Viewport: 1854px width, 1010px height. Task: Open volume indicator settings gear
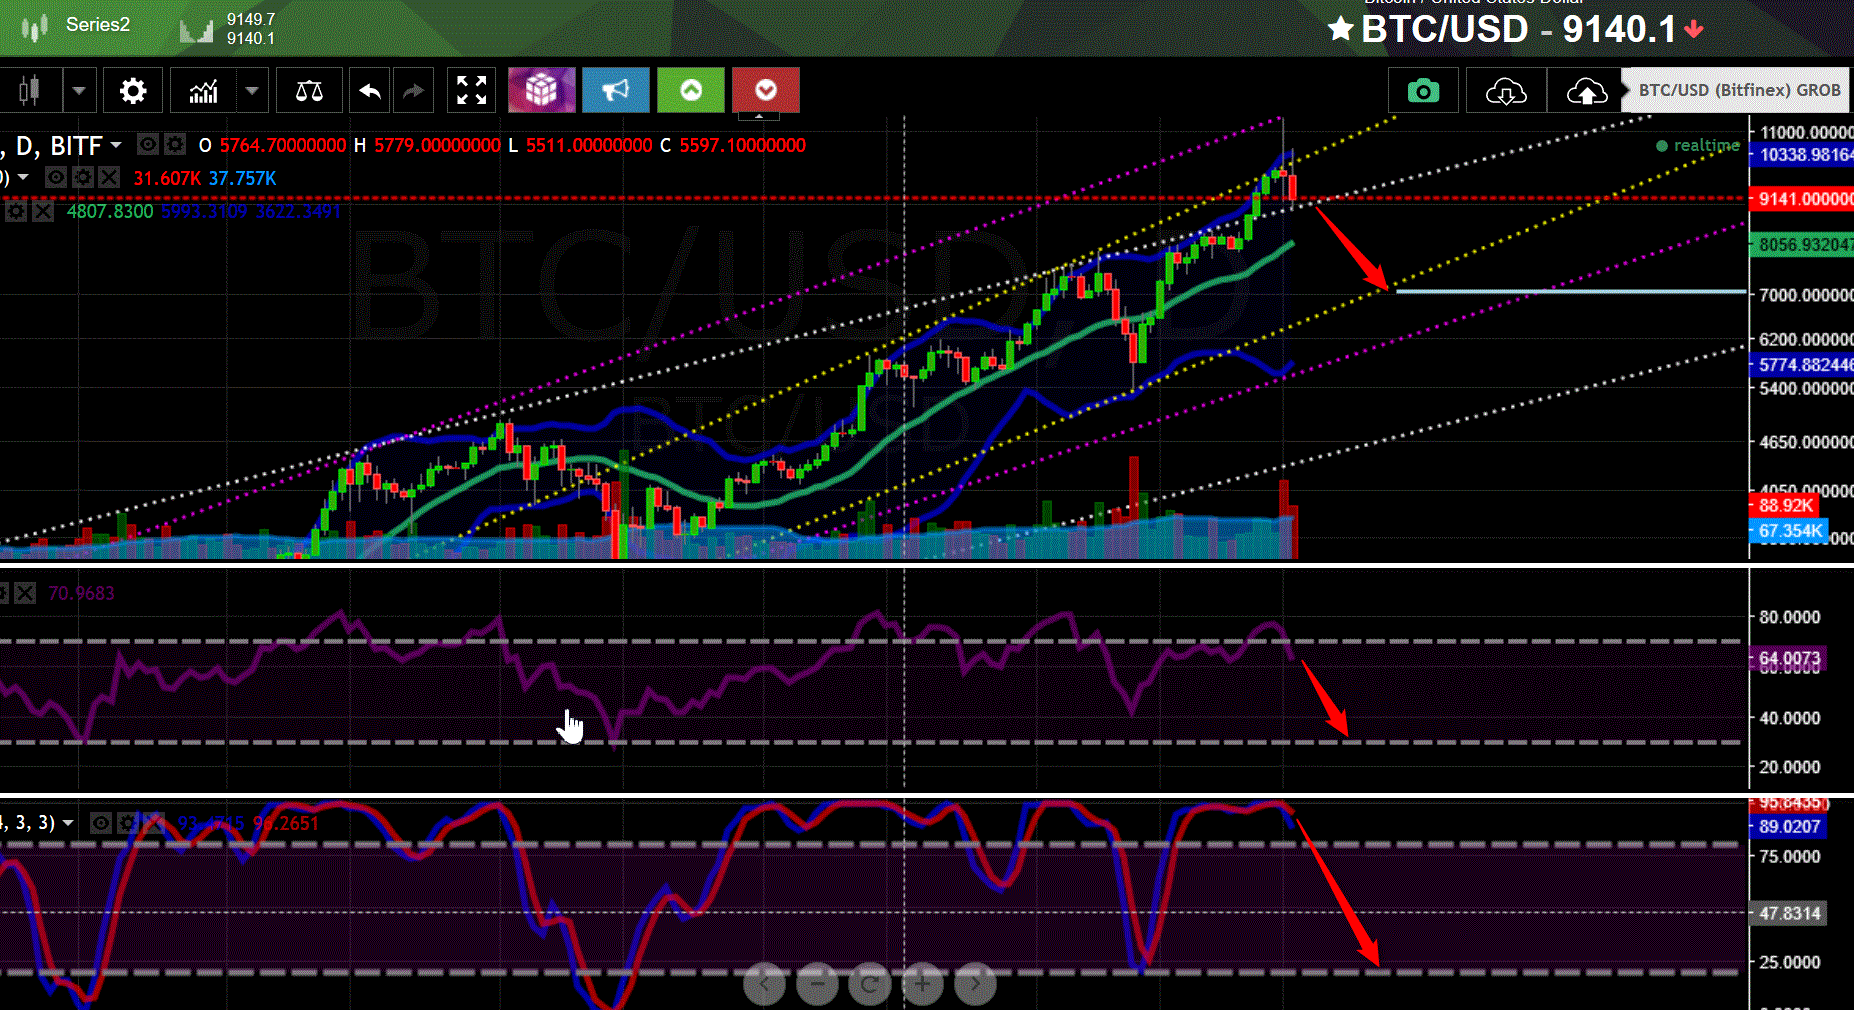point(83,178)
